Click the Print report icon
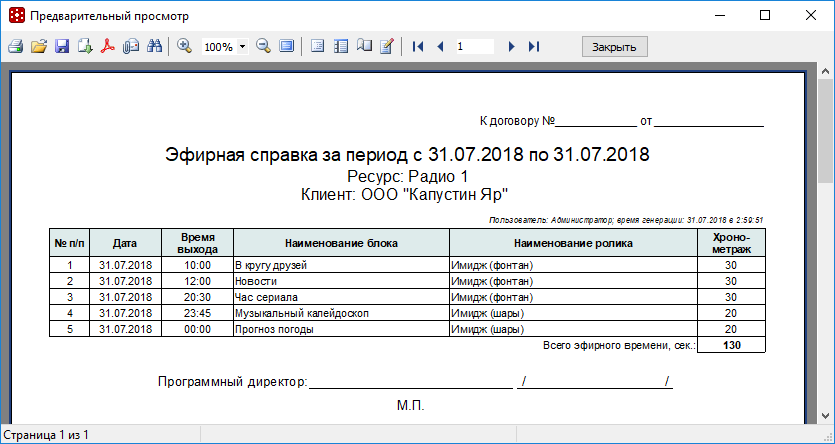This screenshot has height=444, width=835. click(x=15, y=46)
